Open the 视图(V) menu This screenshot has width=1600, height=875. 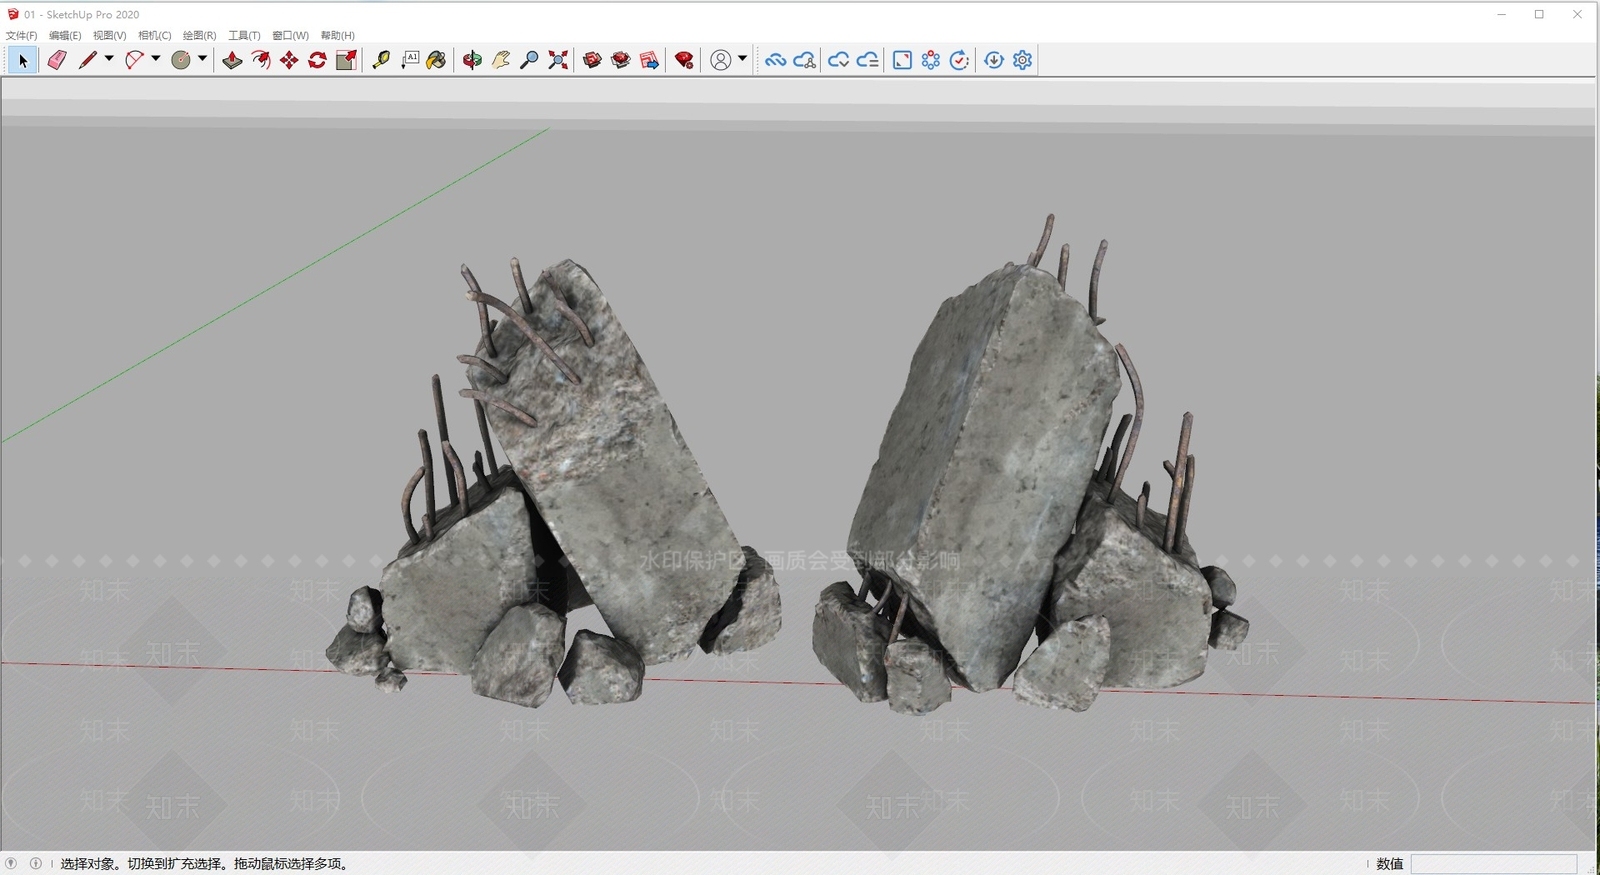(x=110, y=35)
